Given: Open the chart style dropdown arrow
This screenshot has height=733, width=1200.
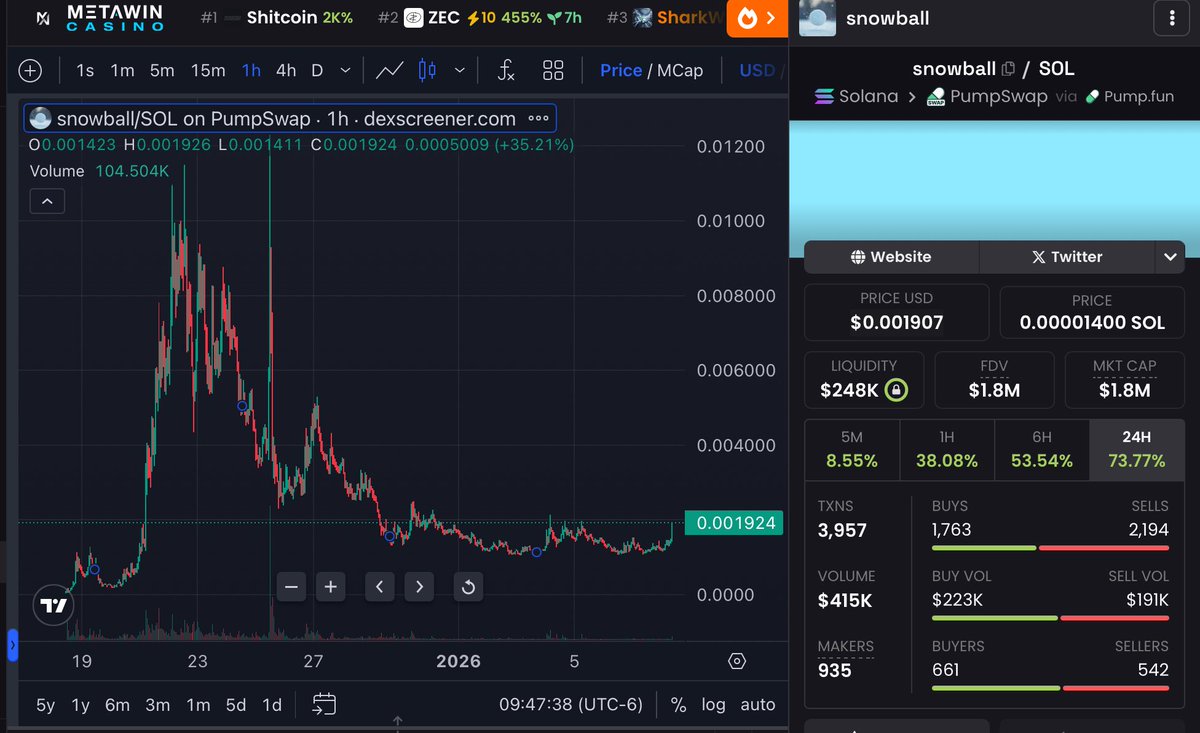Looking at the screenshot, I should coord(460,71).
